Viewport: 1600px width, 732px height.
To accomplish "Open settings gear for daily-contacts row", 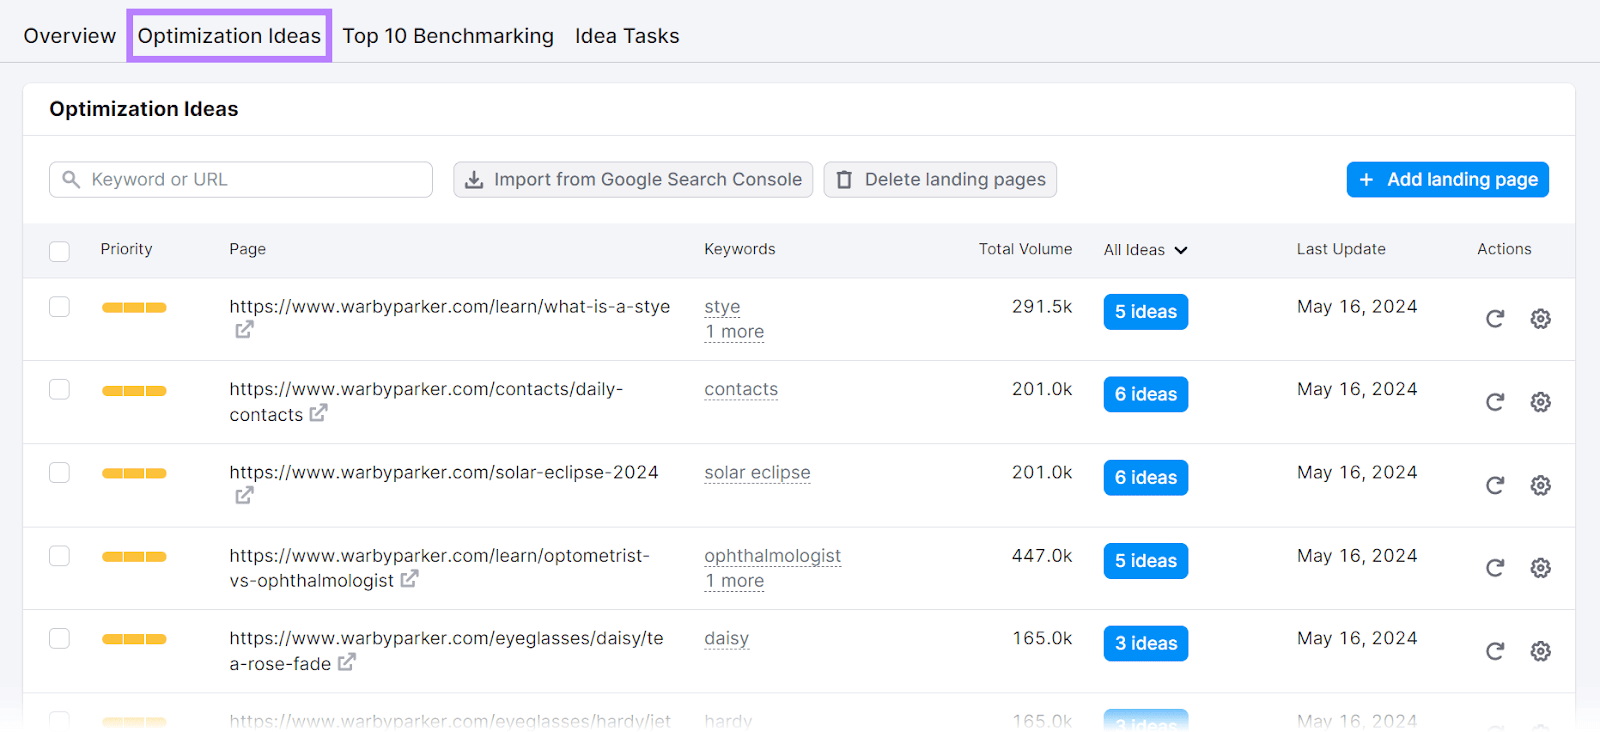I will click(1541, 402).
